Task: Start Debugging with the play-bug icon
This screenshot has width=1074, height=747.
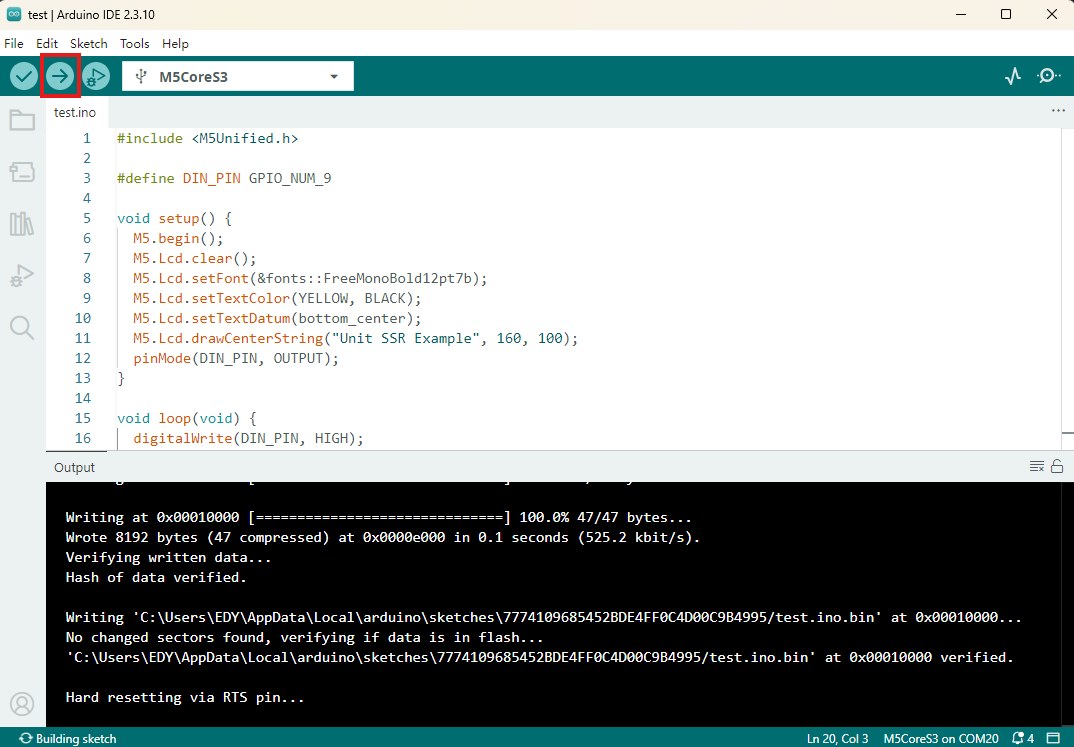Action: pos(96,76)
